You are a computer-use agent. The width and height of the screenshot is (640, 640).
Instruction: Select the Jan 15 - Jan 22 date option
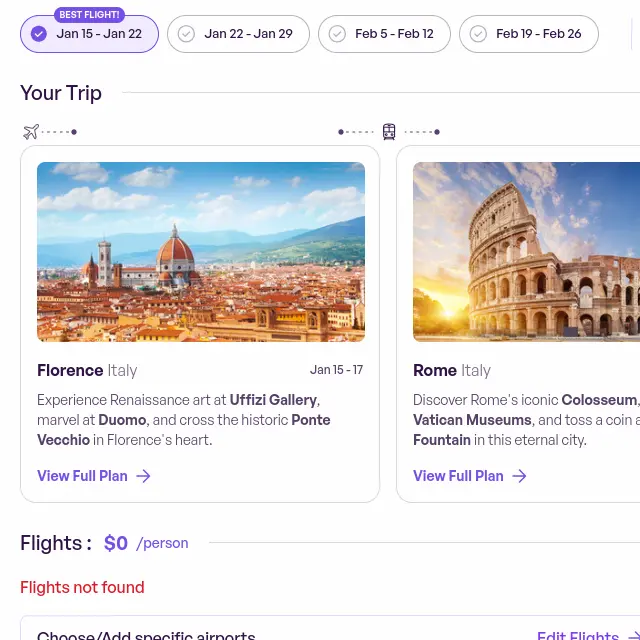tap(89, 34)
